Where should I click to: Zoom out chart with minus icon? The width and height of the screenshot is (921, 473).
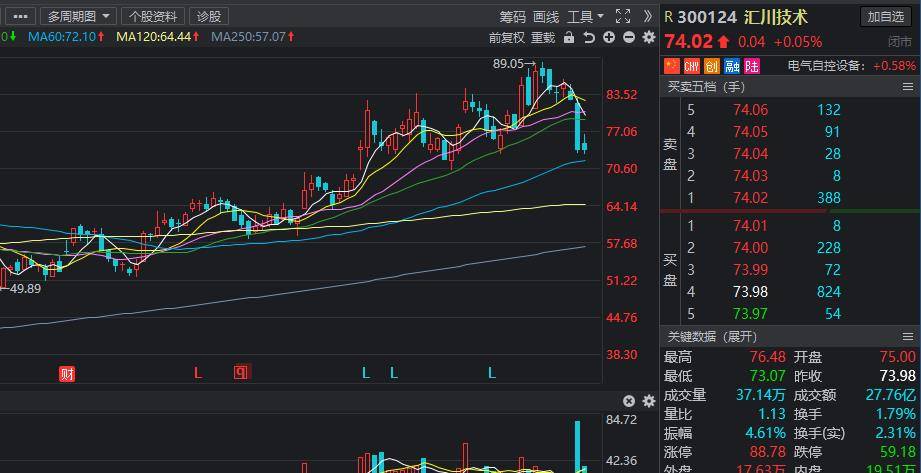(x=629, y=37)
